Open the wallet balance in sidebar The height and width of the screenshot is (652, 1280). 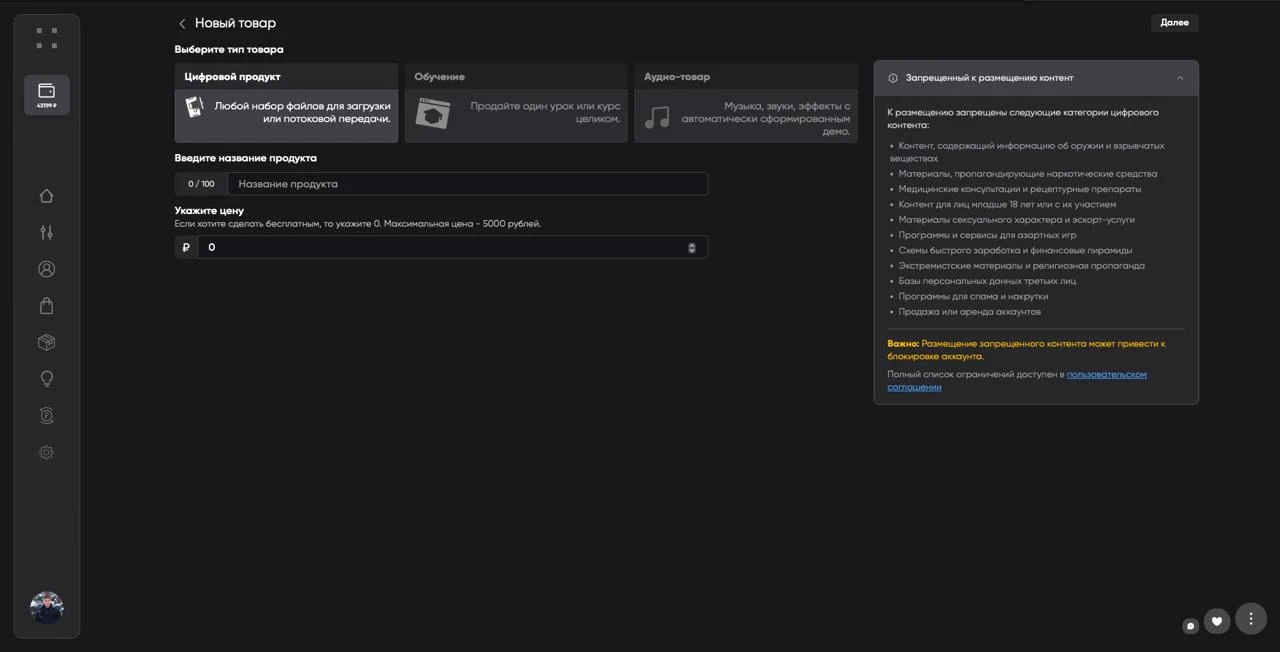(46, 95)
